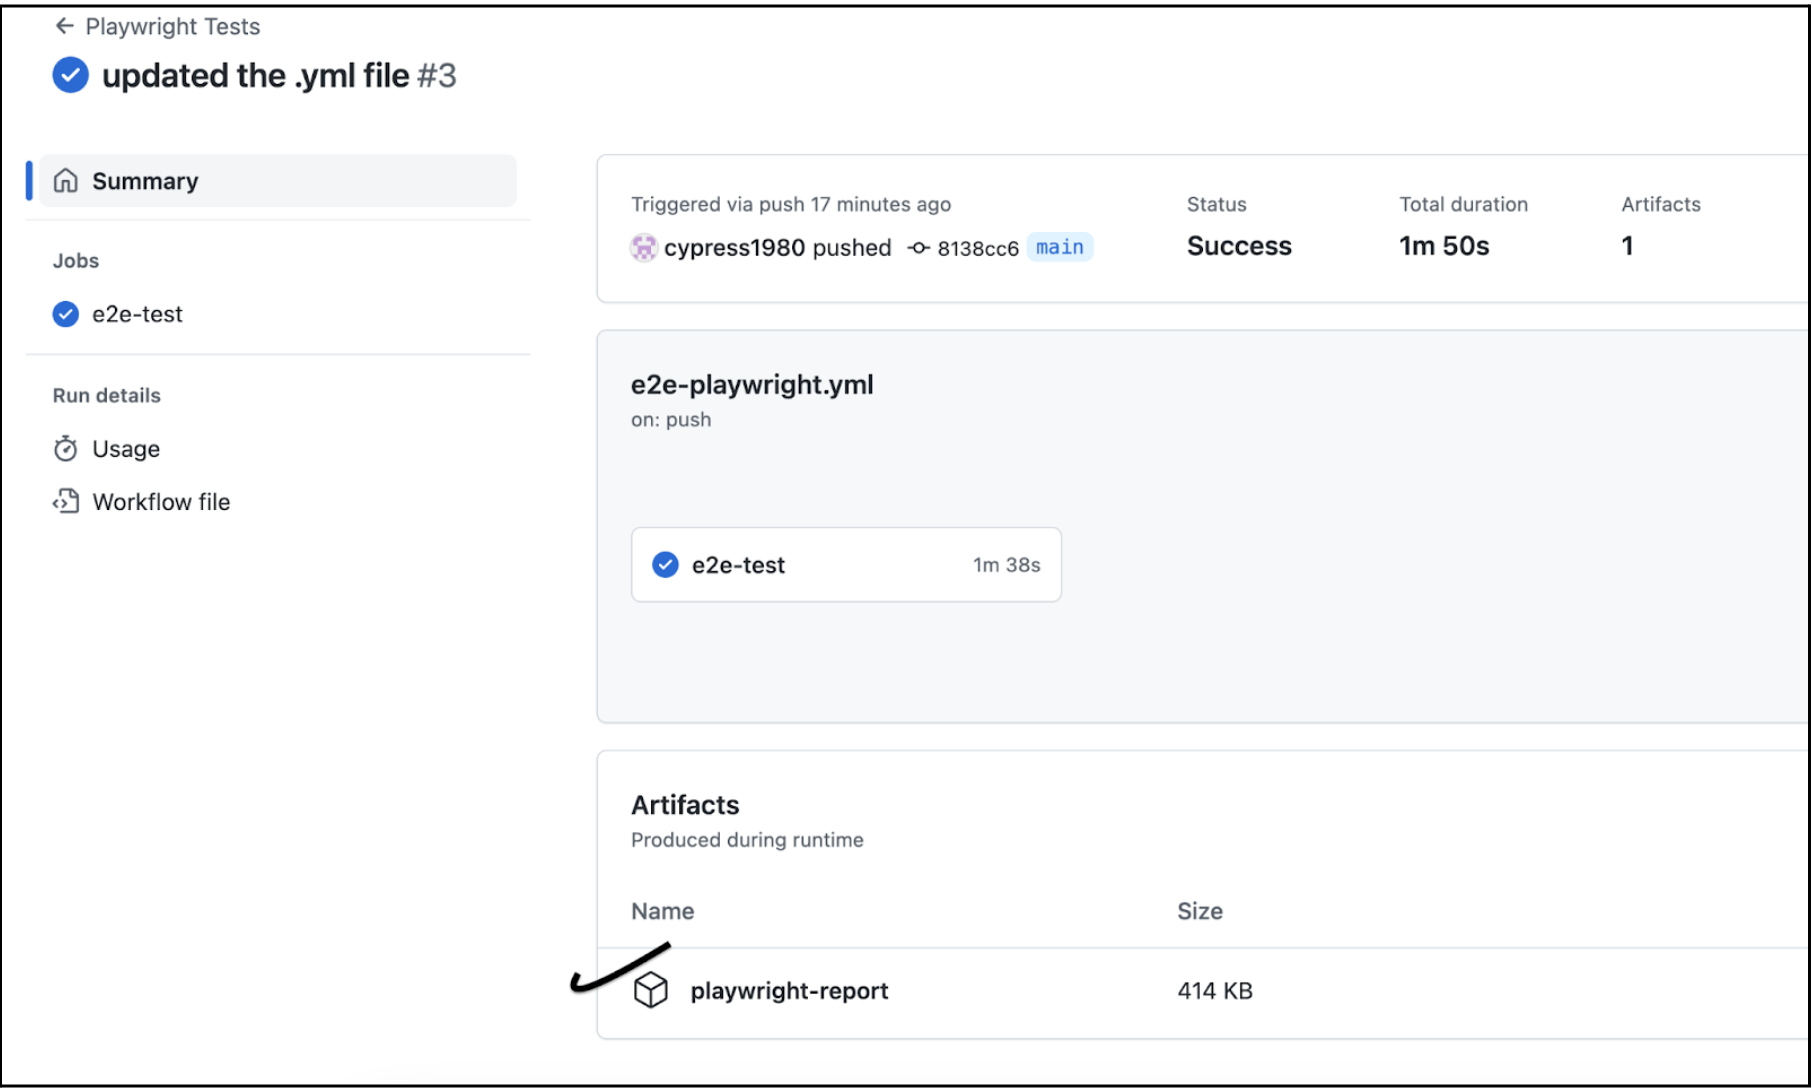Click the main branch label
This screenshot has height=1092, width=1812.
pyautogui.click(x=1059, y=247)
